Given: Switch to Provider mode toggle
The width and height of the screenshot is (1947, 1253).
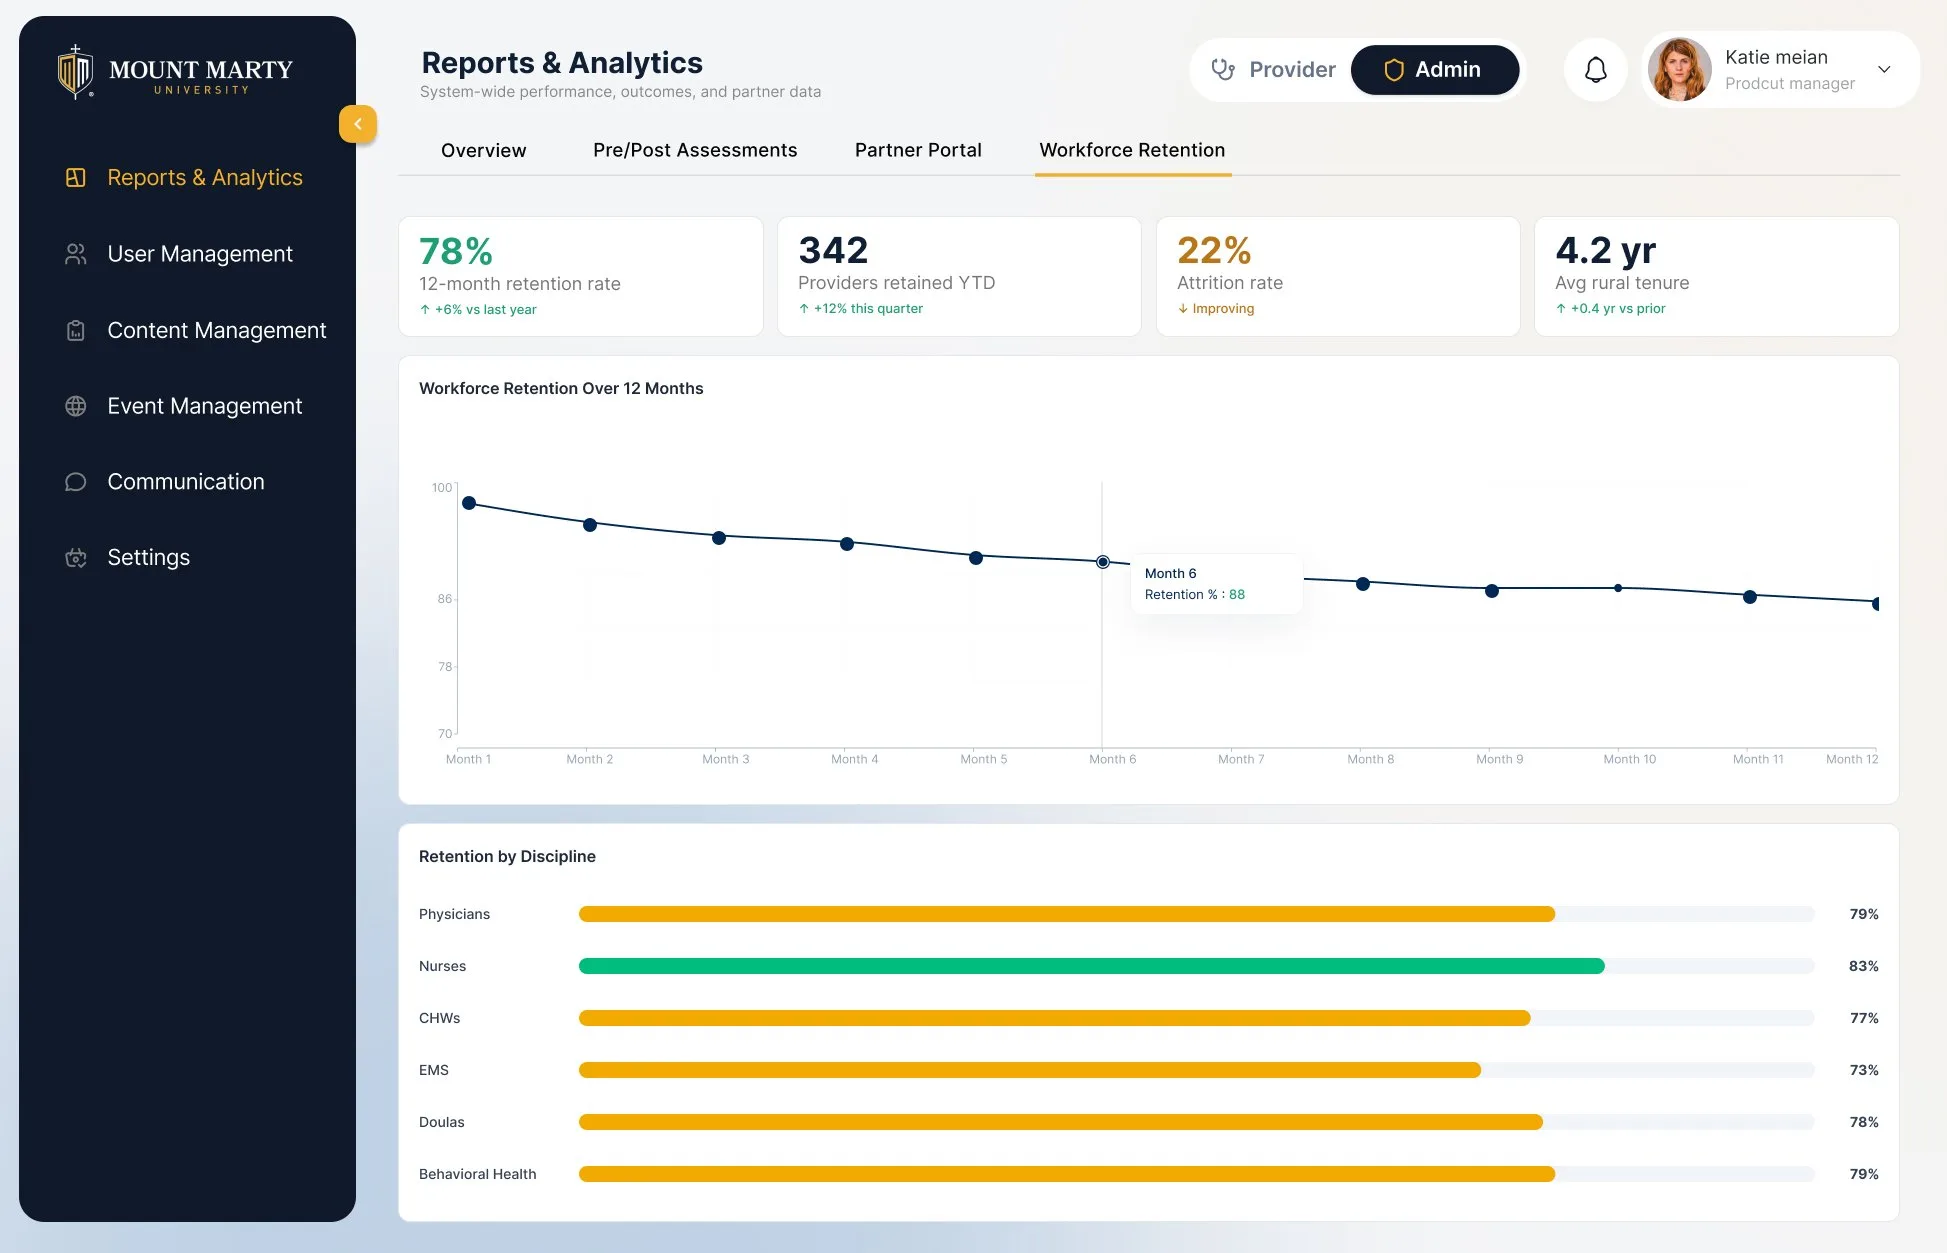Looking at the screenshot, I should [x=1273, y=69].
